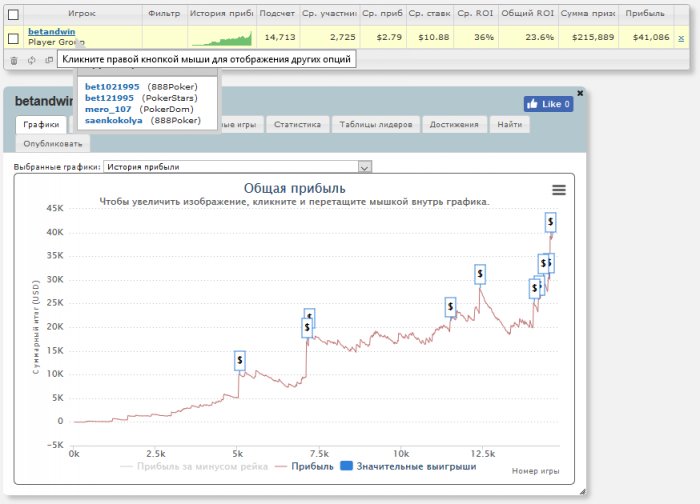Toggle the 'Прибыль за минусом рейка' legend series

click(x=195, y=467)
